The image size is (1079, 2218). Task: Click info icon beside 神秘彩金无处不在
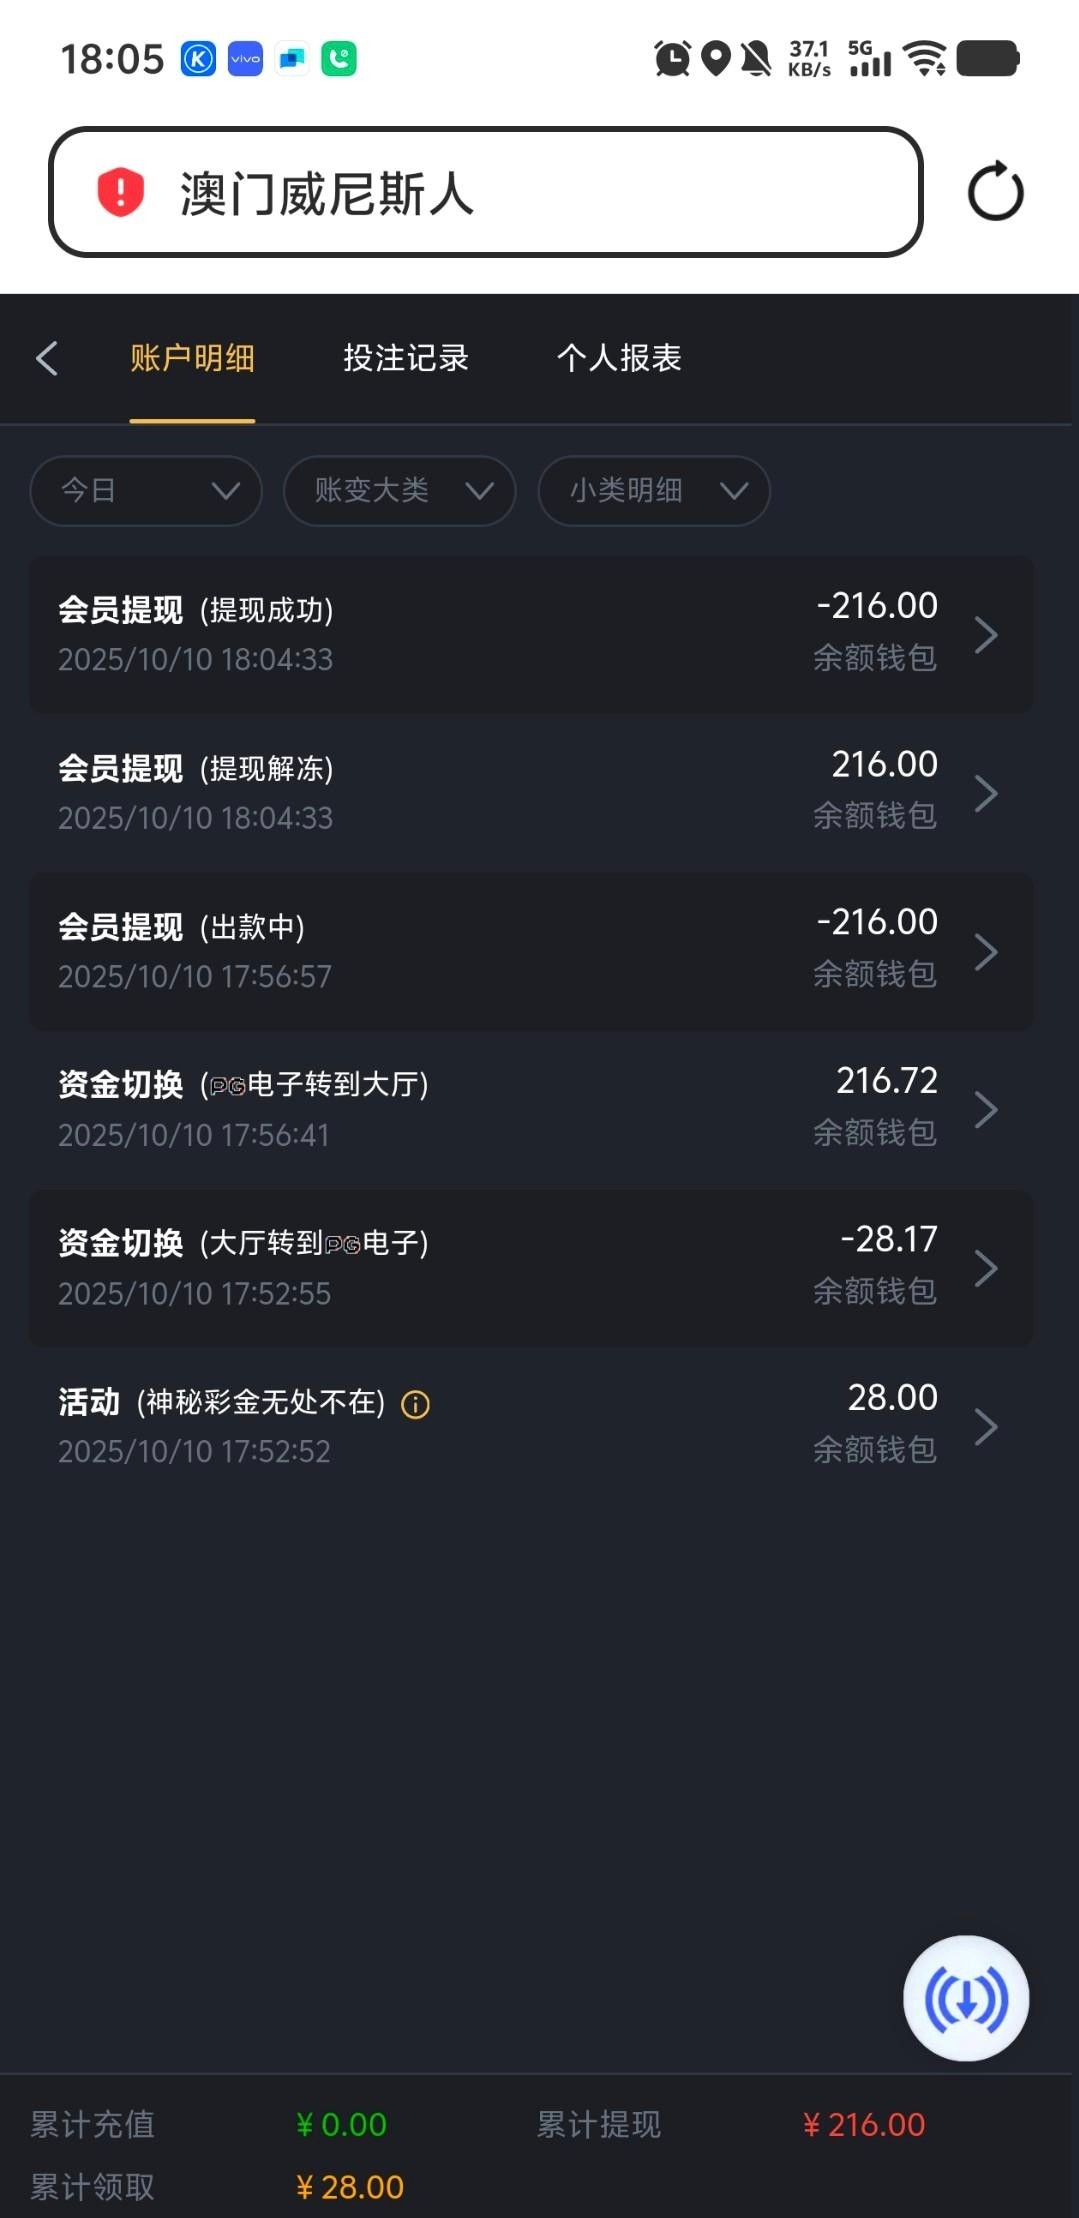pos(416,1405)
